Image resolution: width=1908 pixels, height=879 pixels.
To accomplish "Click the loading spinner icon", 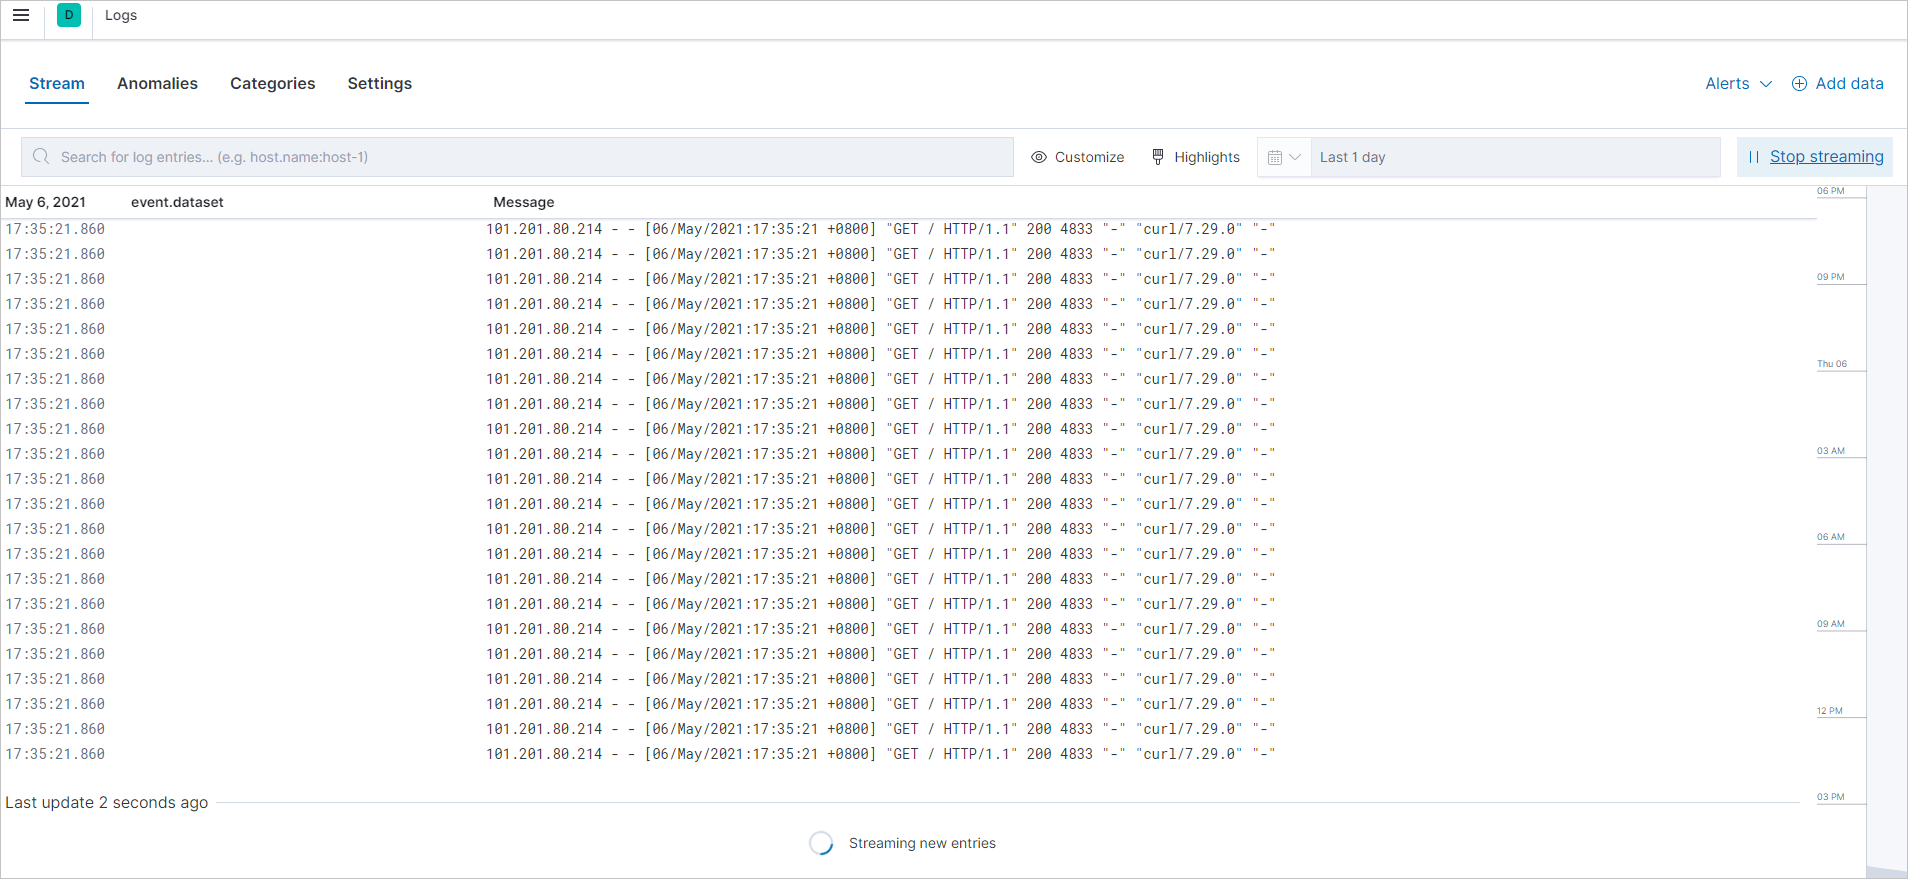I will pos(821,843).
